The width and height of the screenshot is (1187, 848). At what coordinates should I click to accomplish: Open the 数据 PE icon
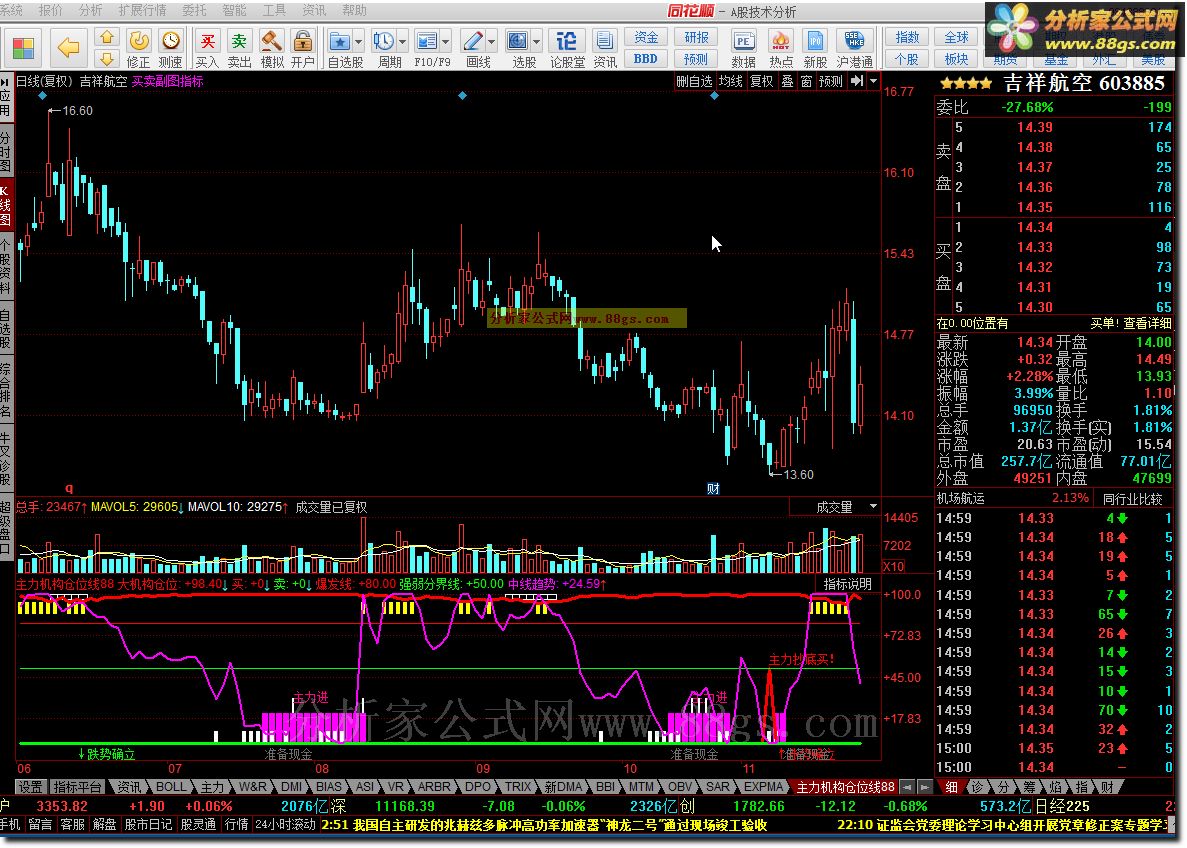[x=743, y=48]
